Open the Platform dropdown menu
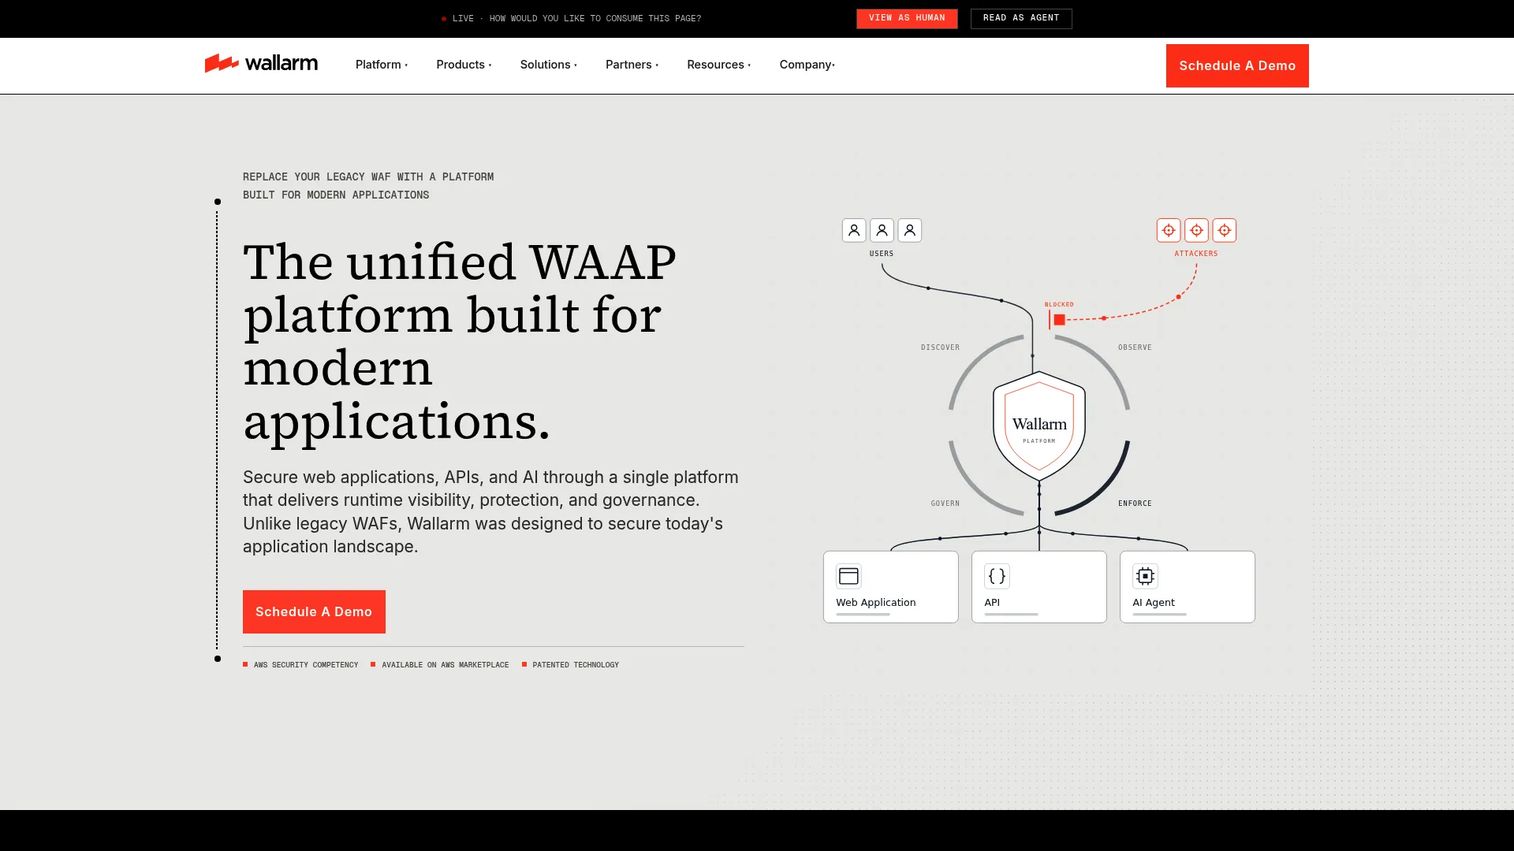This screenshot has width=1514, height=851. click(381, 65)
